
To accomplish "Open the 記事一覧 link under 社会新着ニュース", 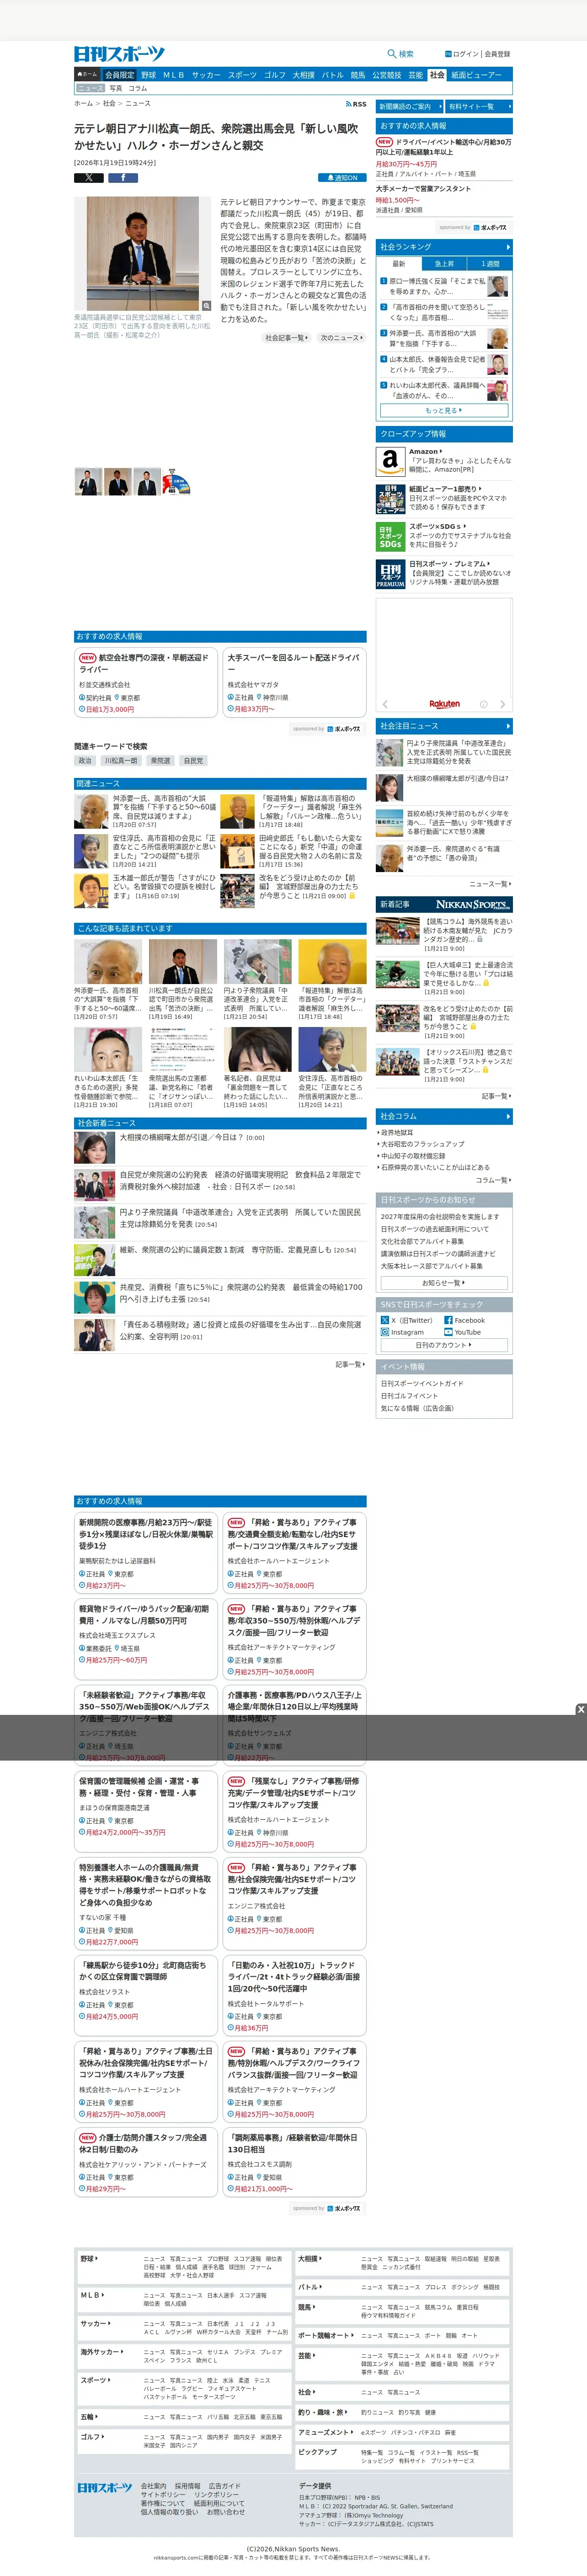I will click(x=350, y=1364).
